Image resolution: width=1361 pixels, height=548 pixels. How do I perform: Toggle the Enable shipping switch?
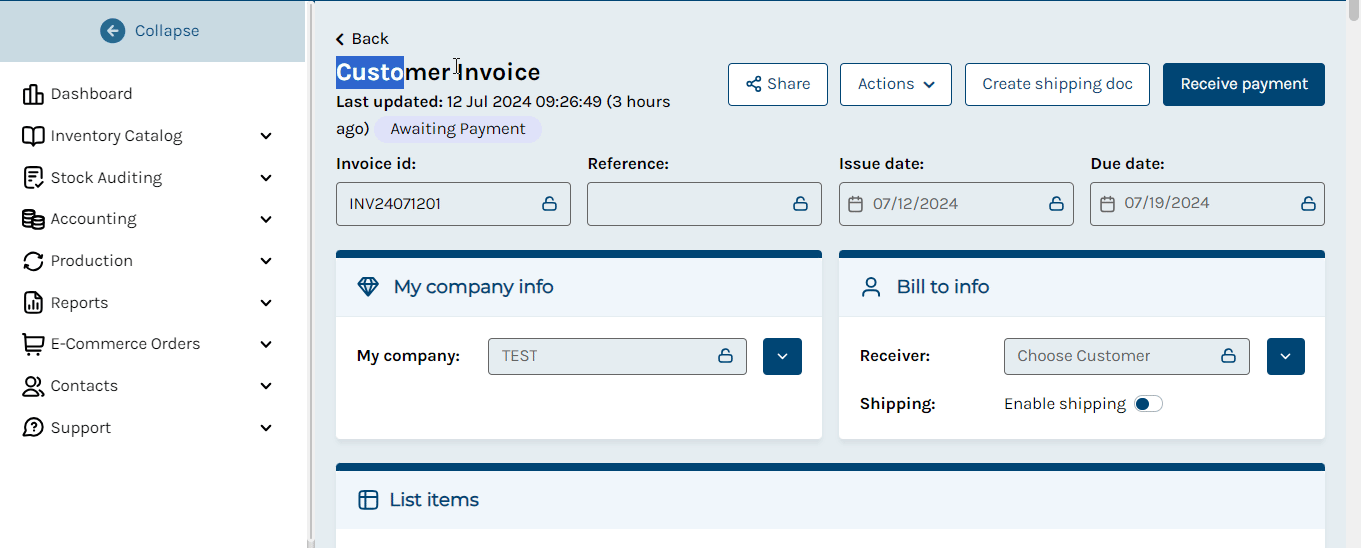pyautogui.click(x=1148, y=404)
